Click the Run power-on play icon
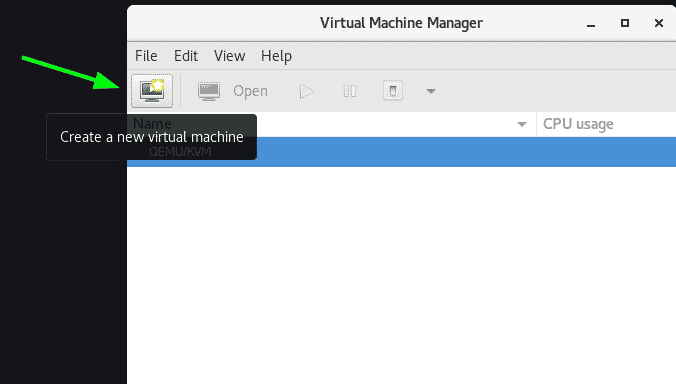 (306, 91)
